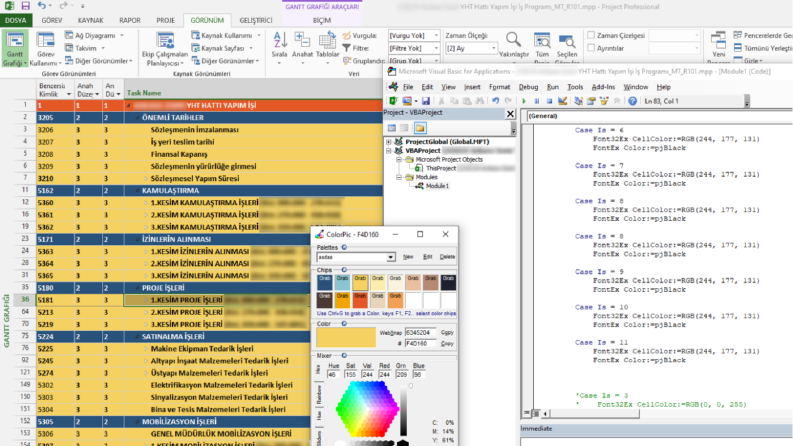
Task: Collapse the ÖNEMLİ TARİHLER summary task
Action: pos(138,118)
